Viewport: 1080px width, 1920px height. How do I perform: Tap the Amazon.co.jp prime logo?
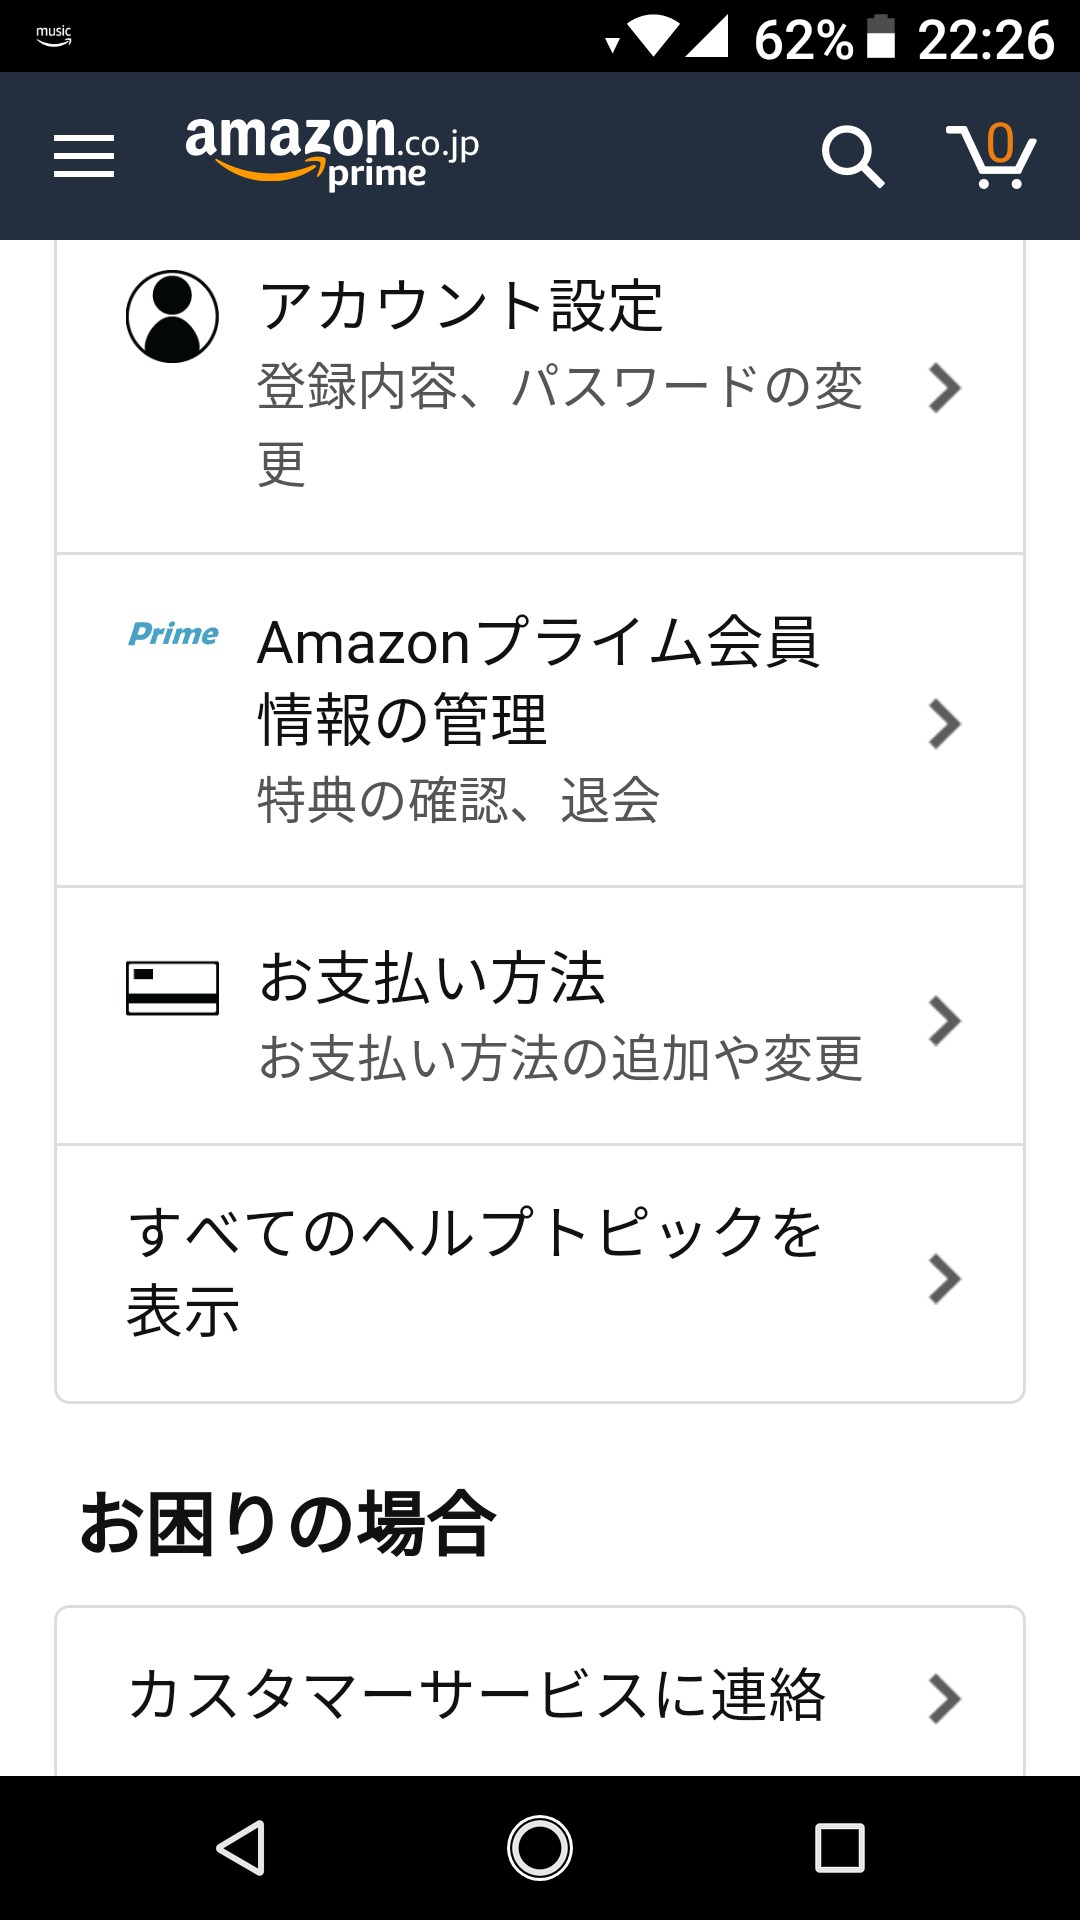coord(332,152)
